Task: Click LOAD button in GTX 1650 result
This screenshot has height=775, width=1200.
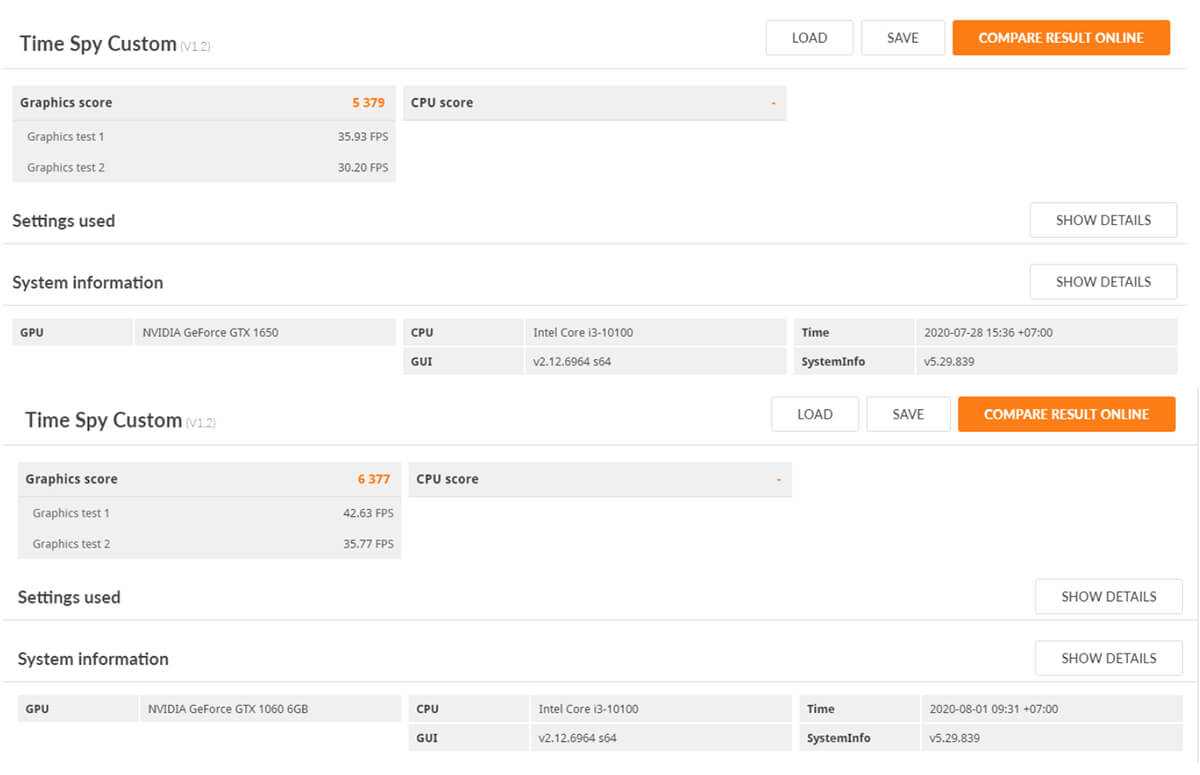Action: click(809, 38)
